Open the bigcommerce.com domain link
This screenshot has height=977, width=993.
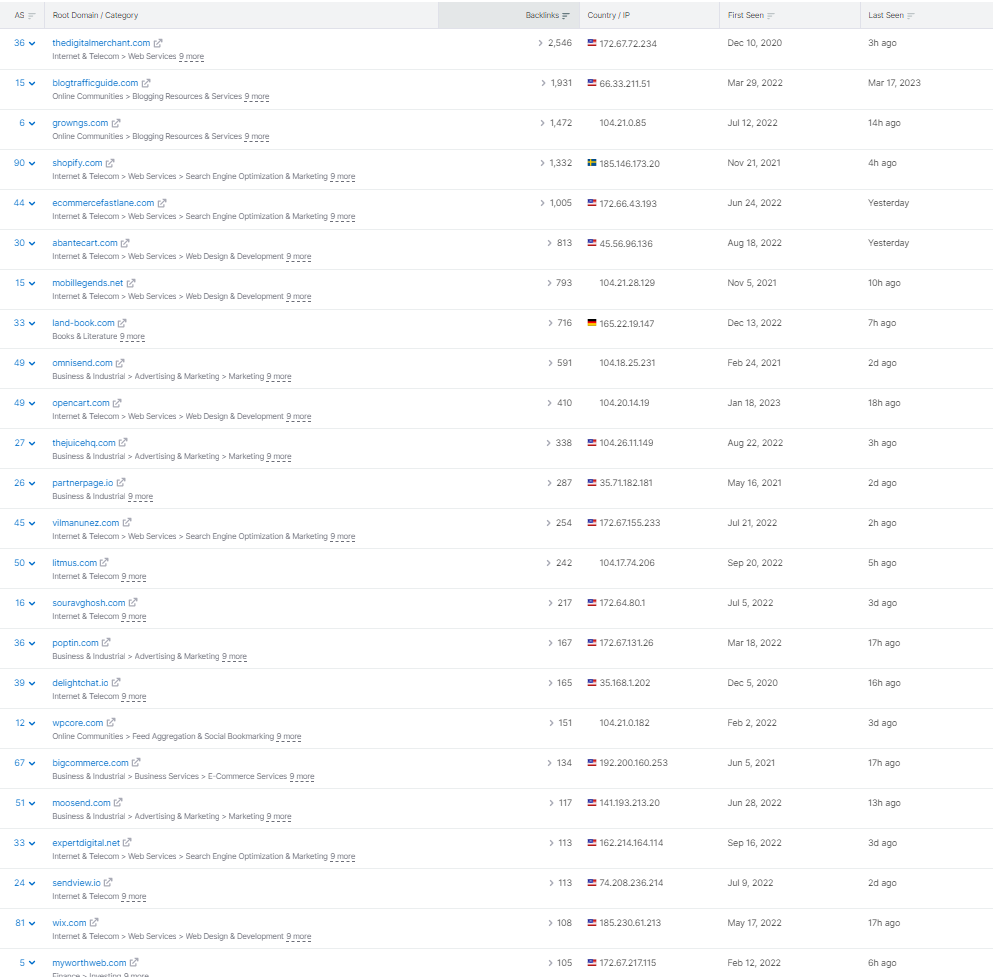pyautogui.click(x=91, y=762)
